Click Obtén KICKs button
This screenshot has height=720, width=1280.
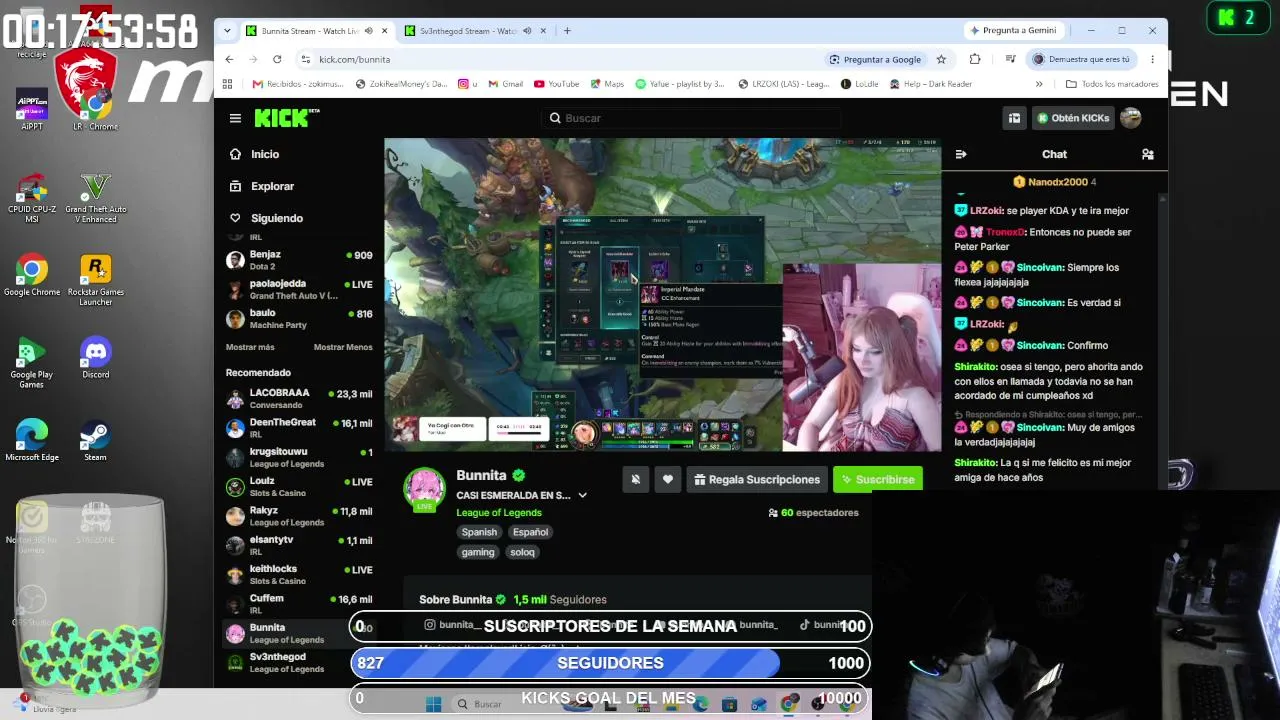click(x=1073, y=118)
